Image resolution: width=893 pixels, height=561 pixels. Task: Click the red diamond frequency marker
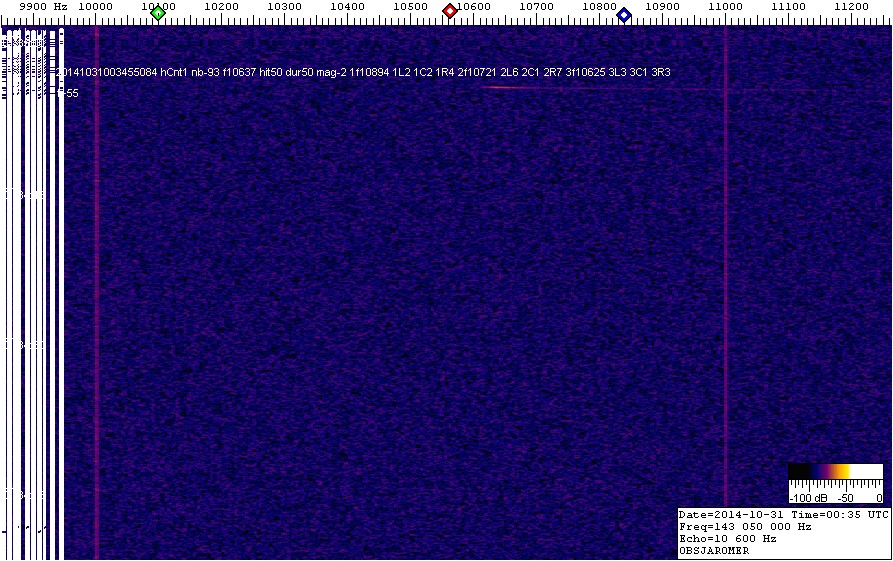[x=450, y=11]
